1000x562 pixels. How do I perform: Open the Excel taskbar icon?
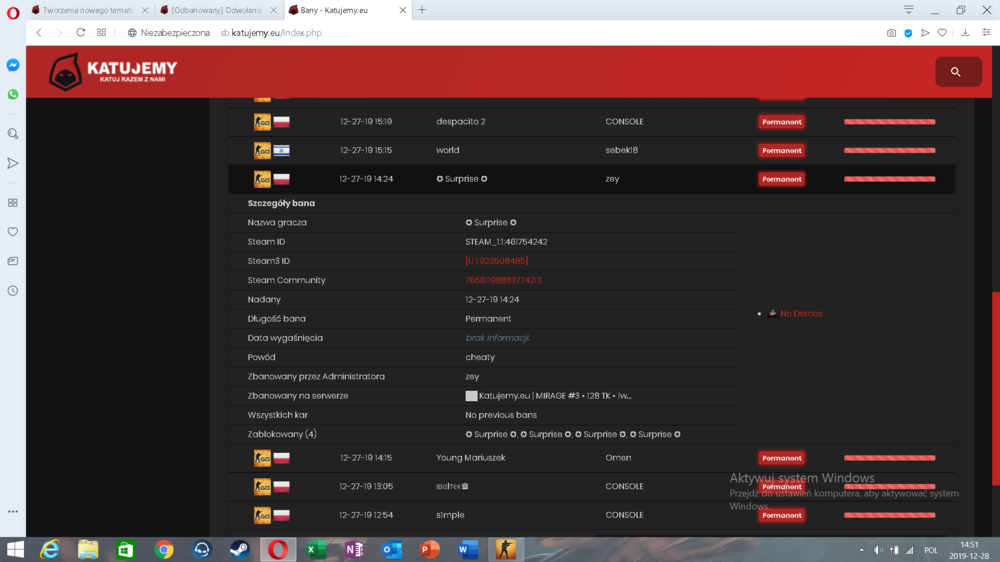click(315, 549)
